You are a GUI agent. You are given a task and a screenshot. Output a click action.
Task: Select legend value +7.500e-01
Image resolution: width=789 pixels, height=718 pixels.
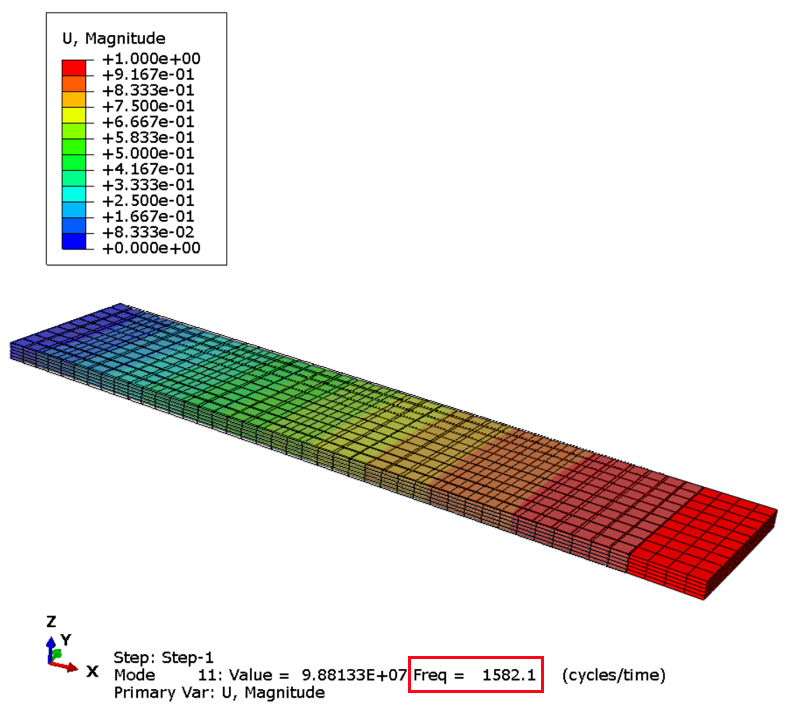(148, 106)
